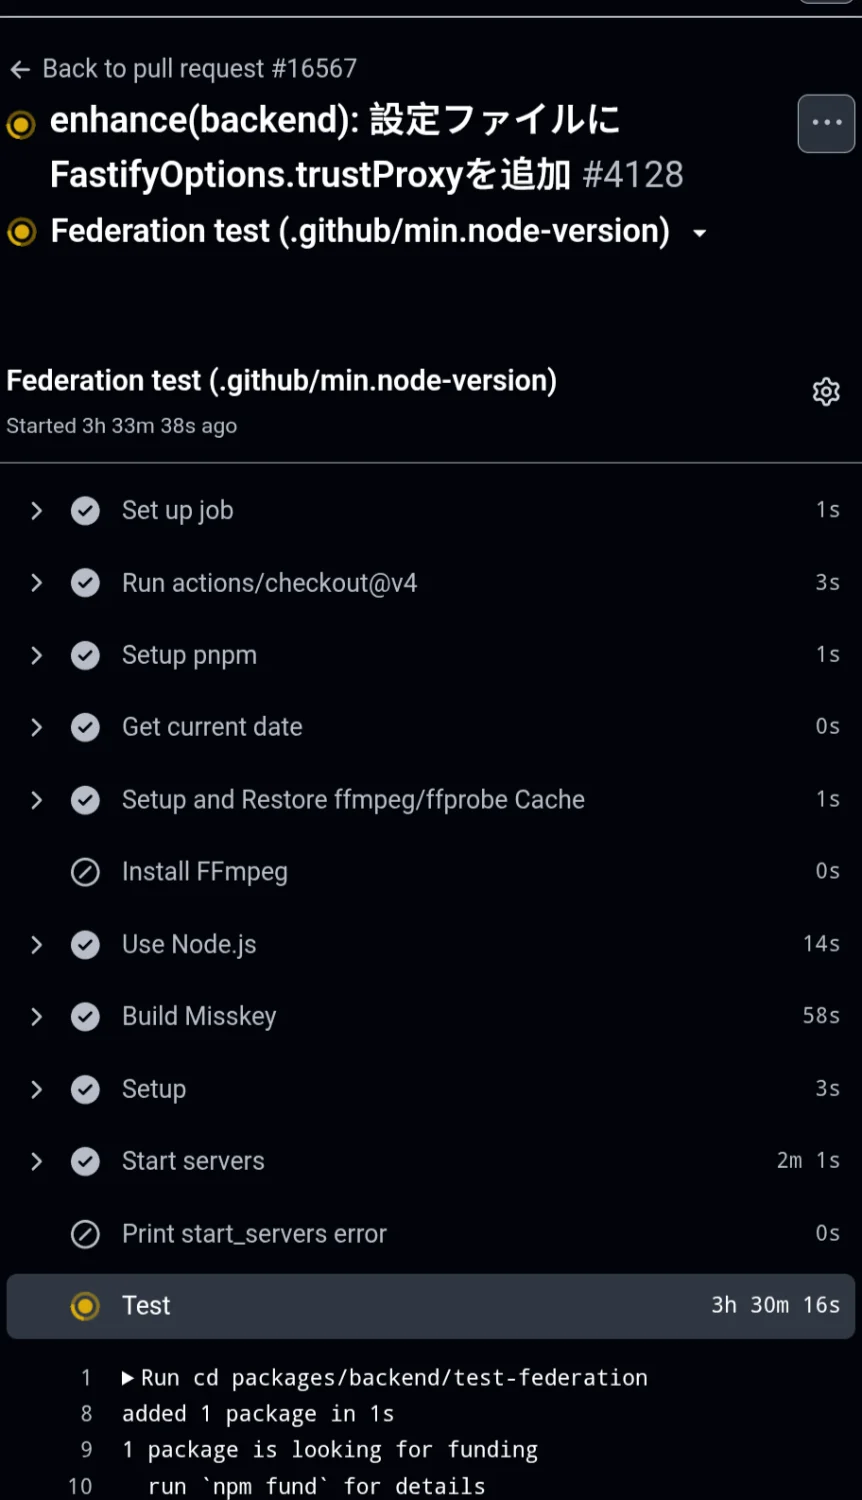Click the log settings gear icon
Image resolution: width=862 pixels, height=1500 pixels.
(x=826, y=392)
